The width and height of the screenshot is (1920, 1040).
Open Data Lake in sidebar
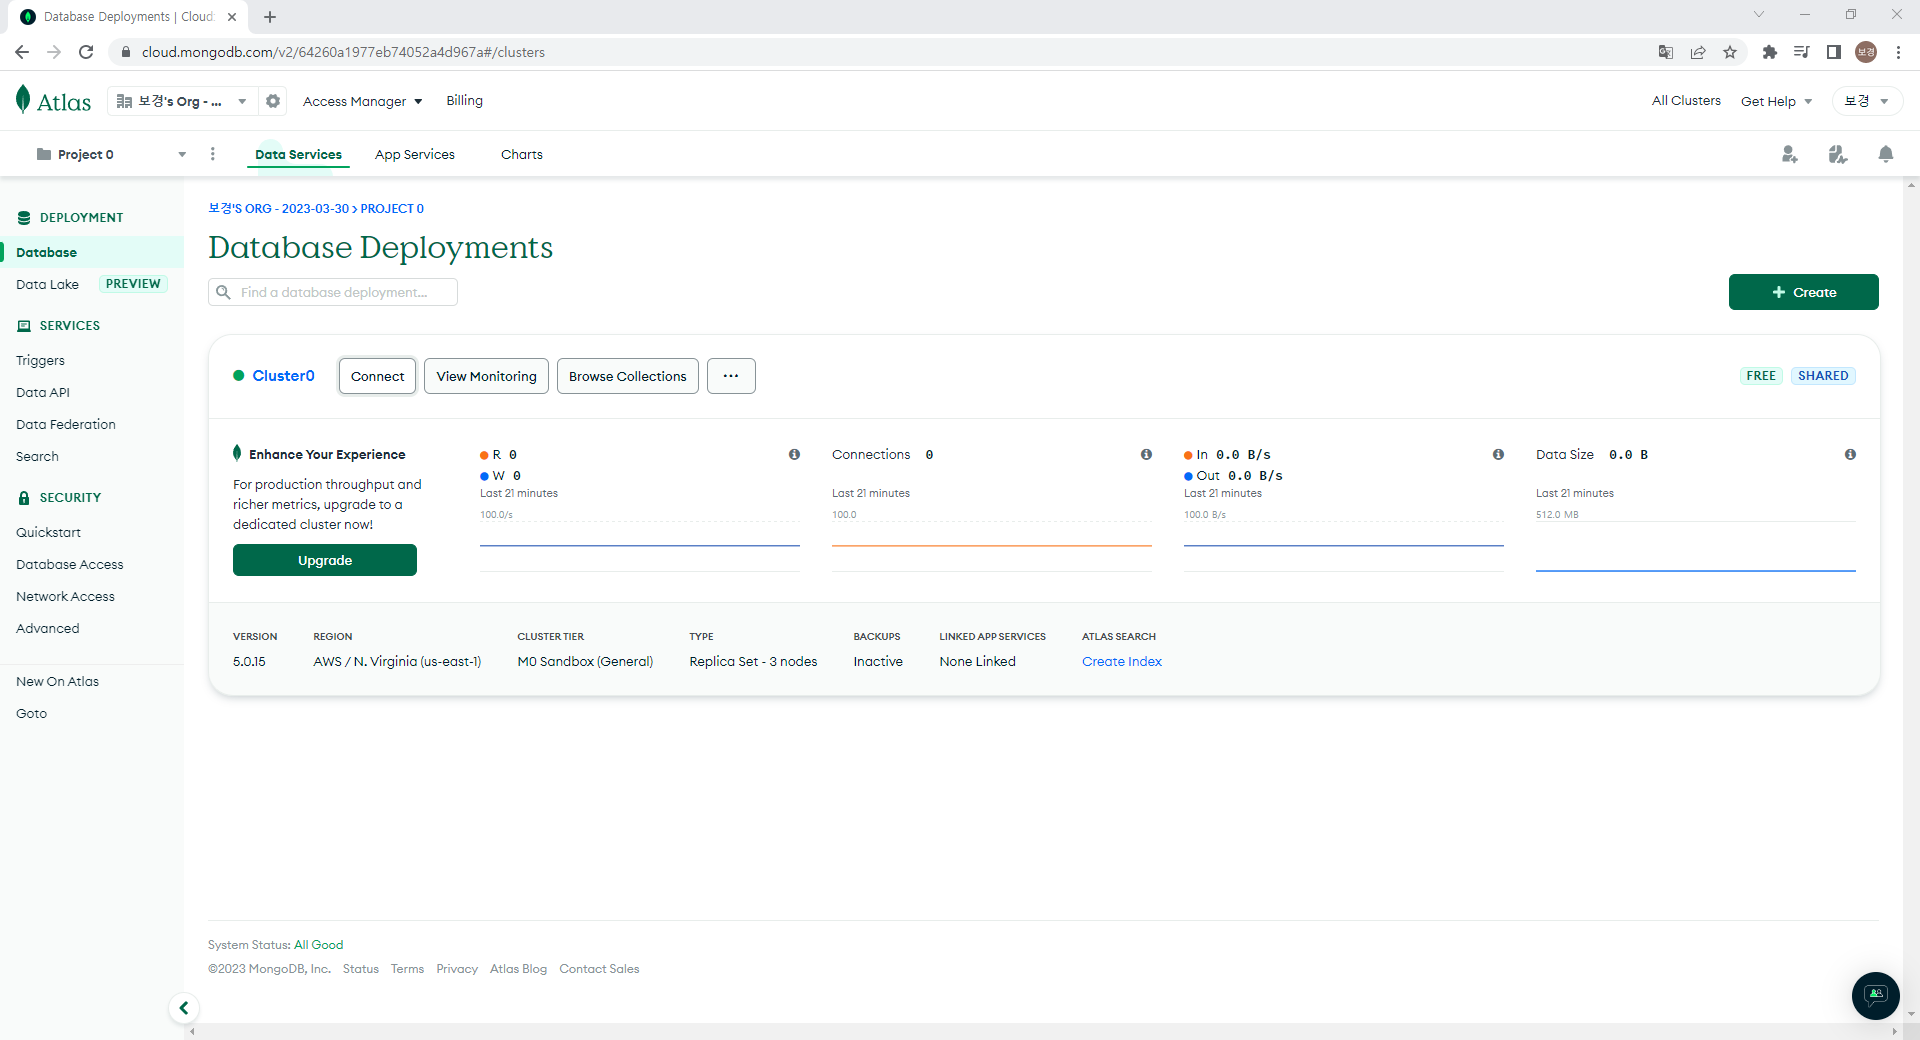pos(47,284)
